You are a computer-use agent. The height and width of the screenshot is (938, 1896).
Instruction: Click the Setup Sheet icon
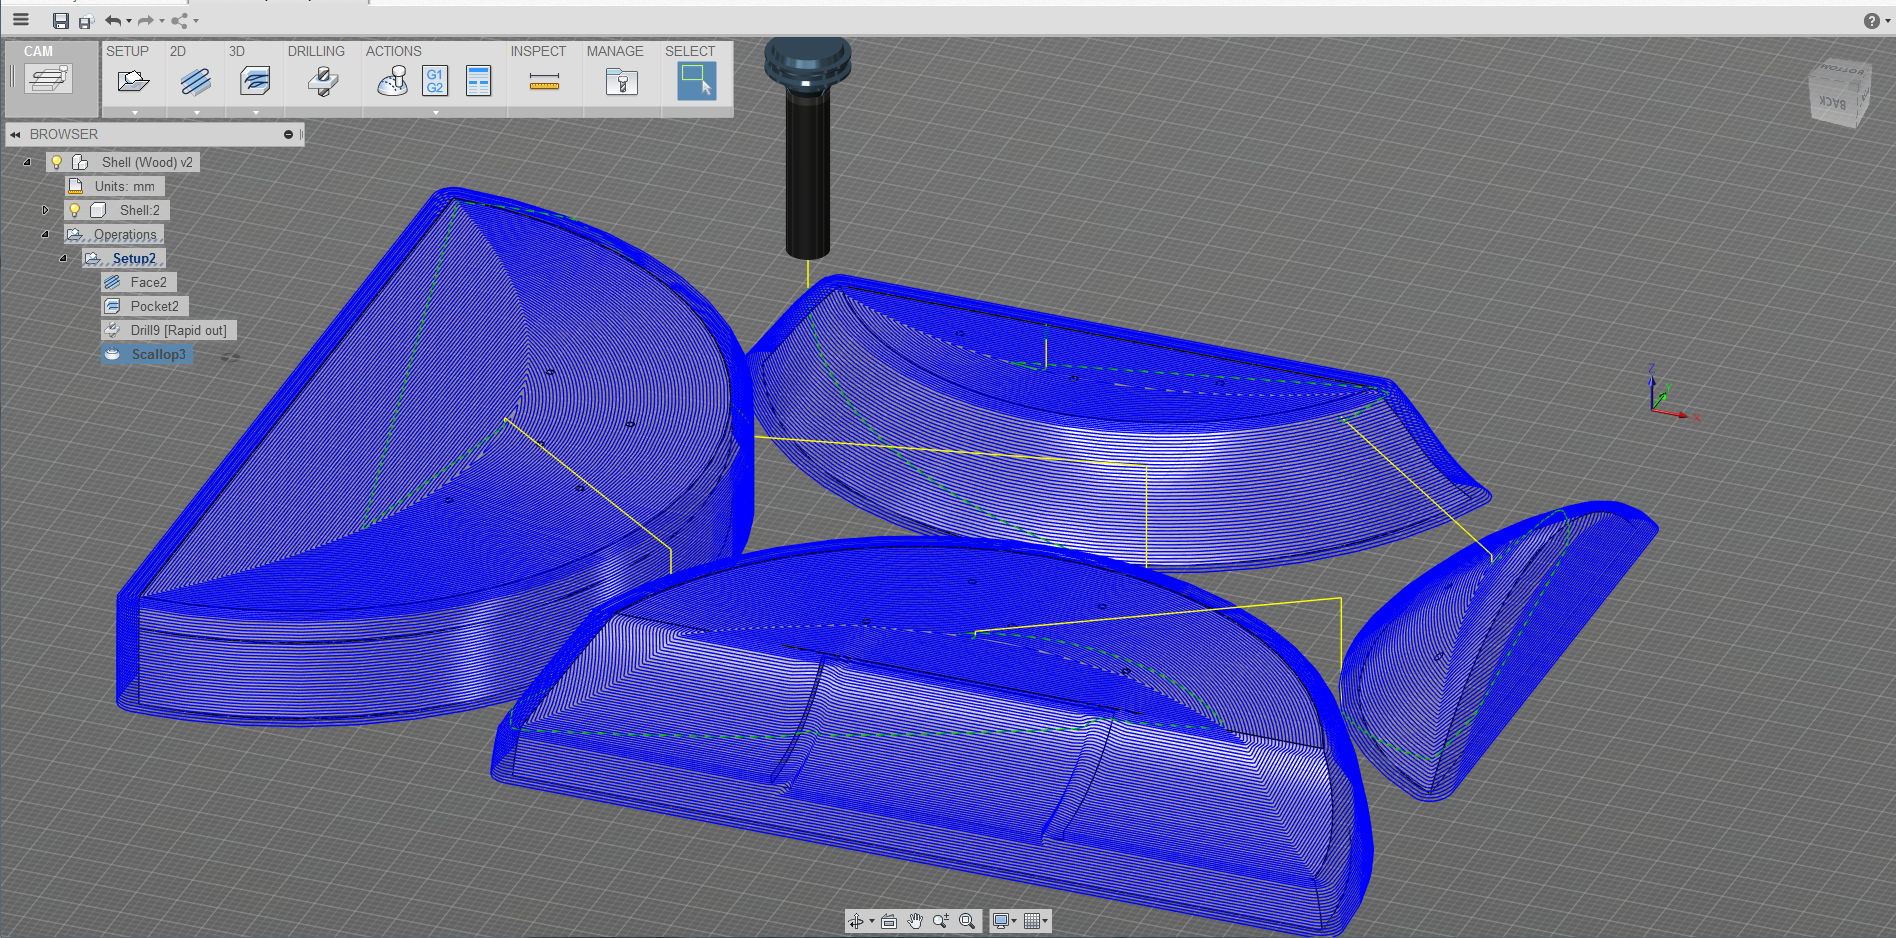click(479, 81)
